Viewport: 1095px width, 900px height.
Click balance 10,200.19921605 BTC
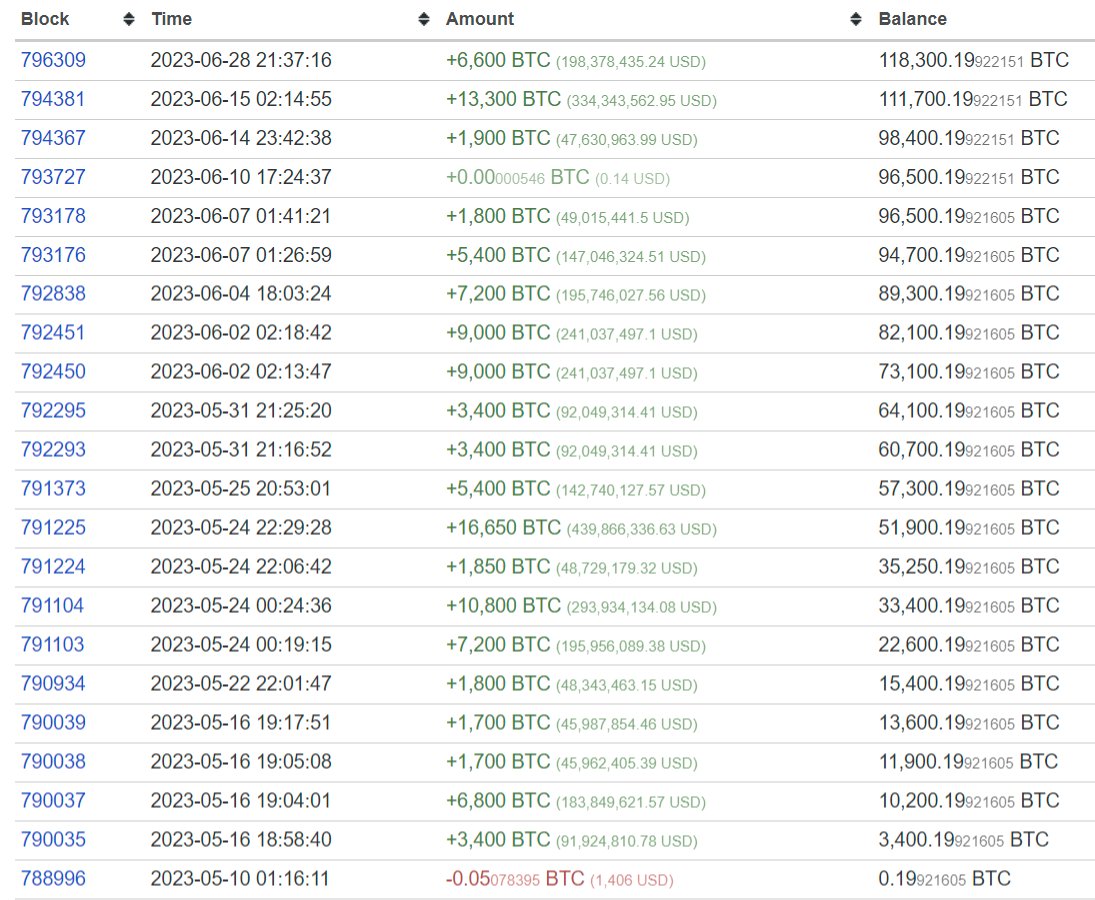pos(969,801)
